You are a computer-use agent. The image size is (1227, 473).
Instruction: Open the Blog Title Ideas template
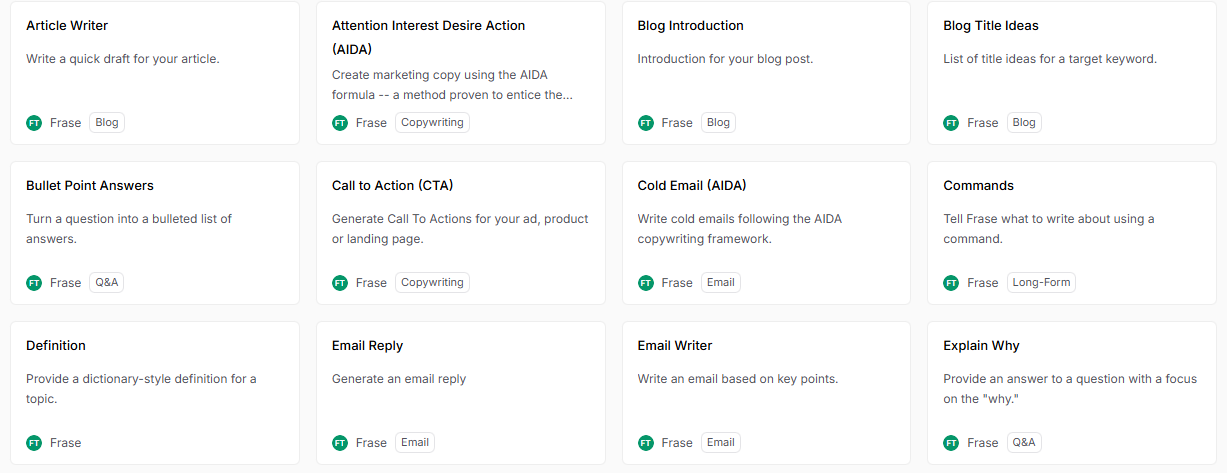(1072, 73)
